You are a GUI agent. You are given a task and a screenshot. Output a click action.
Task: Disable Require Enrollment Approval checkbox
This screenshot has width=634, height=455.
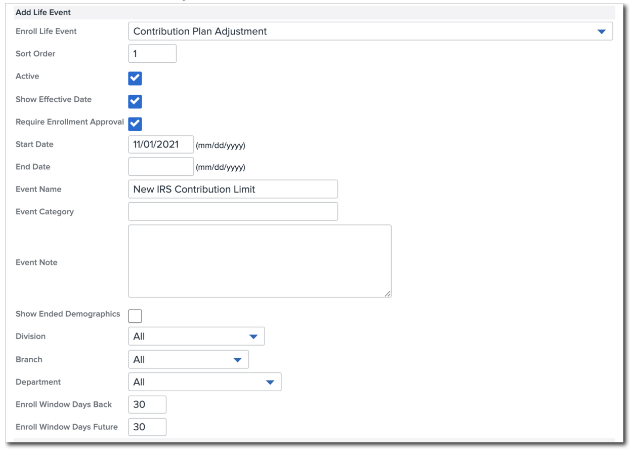pos(135,124)
